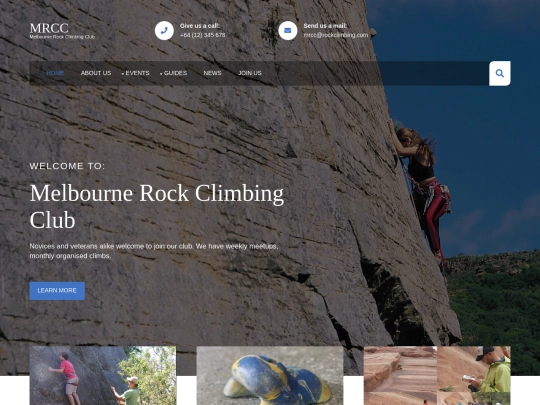Expand the Events dropdown arrow

click(x=123, y=74)
